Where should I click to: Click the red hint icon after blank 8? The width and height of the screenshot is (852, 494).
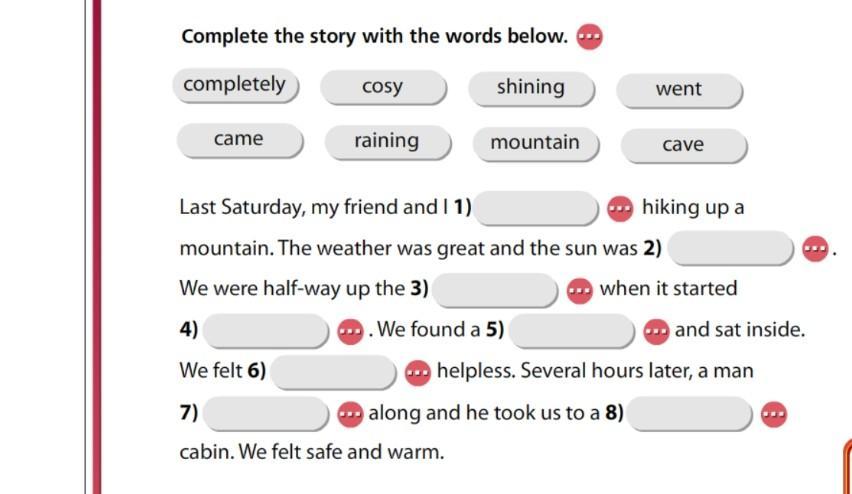tap(773, 413)
